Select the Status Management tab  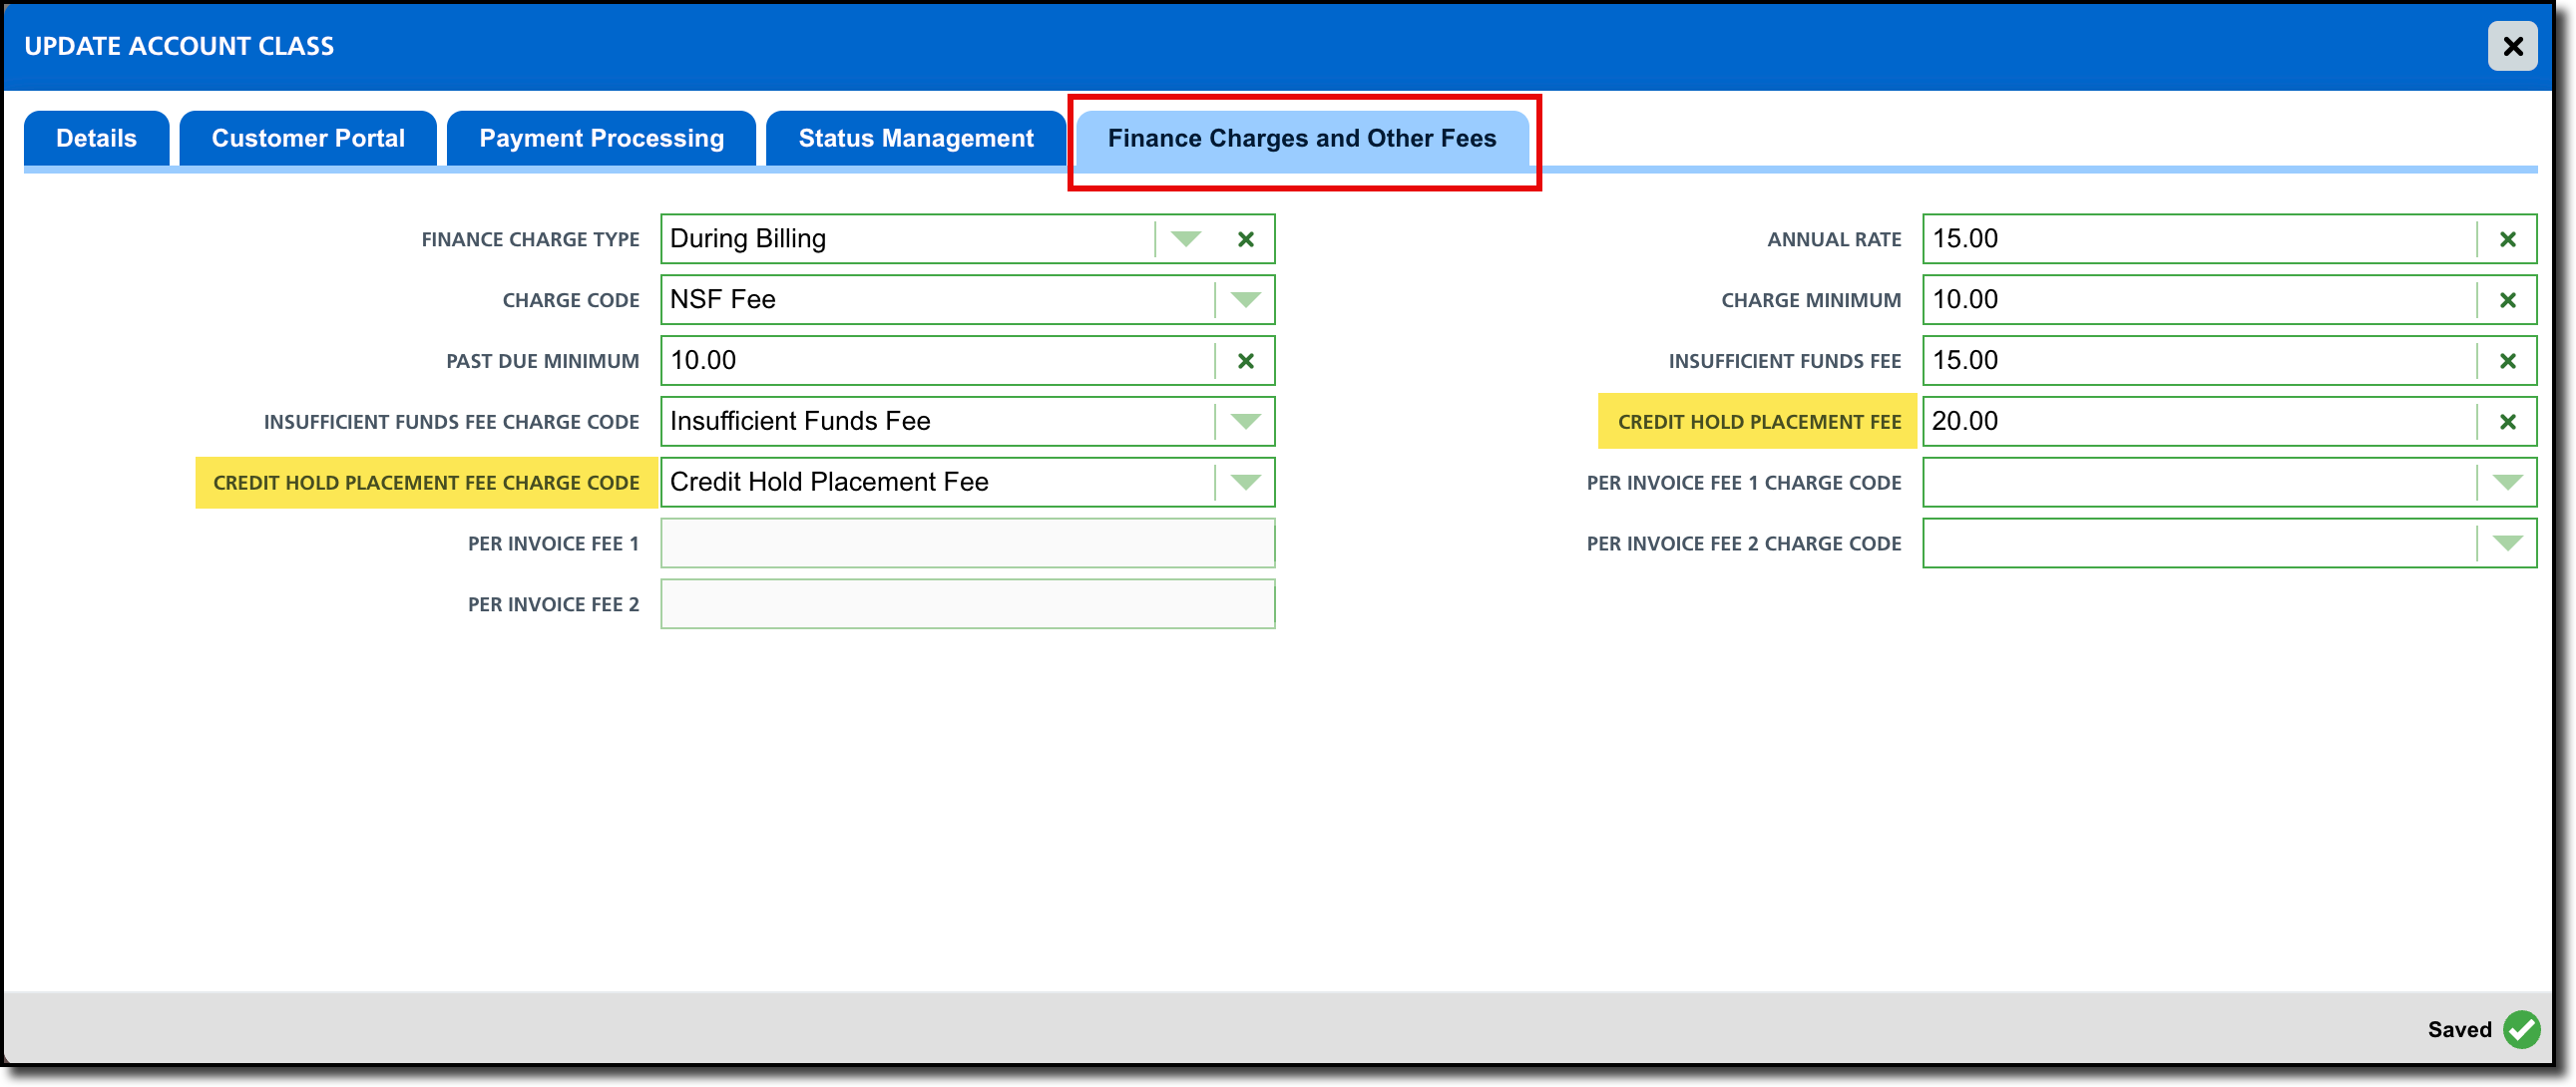click(x=915, y=138)
